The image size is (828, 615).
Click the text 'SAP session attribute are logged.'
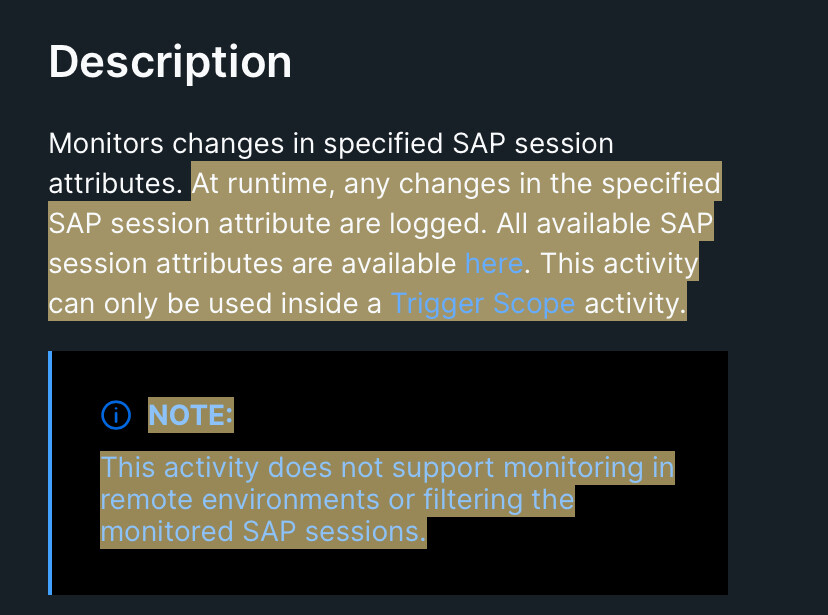tap(268, 223)
